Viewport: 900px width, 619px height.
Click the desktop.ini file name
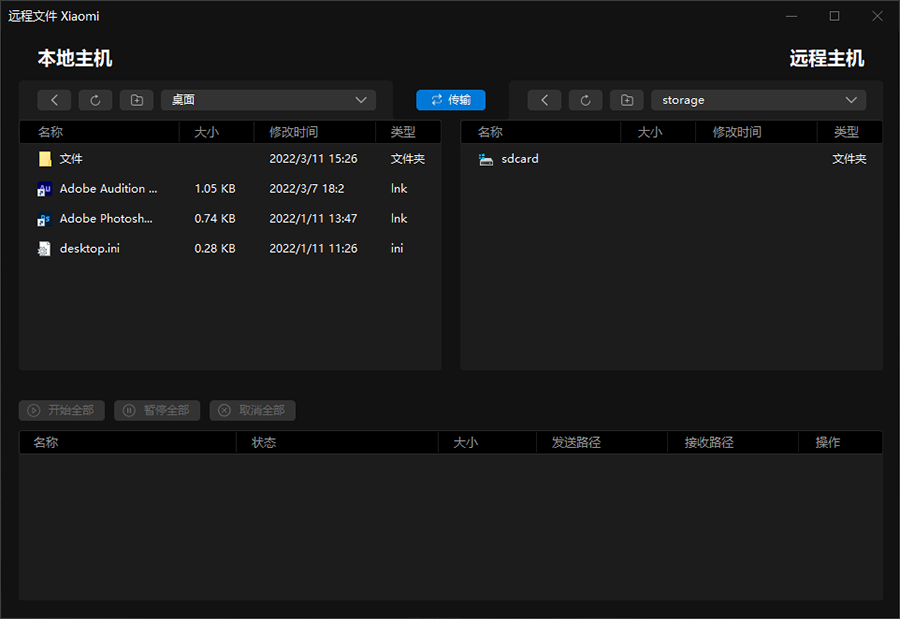[90, 249]
